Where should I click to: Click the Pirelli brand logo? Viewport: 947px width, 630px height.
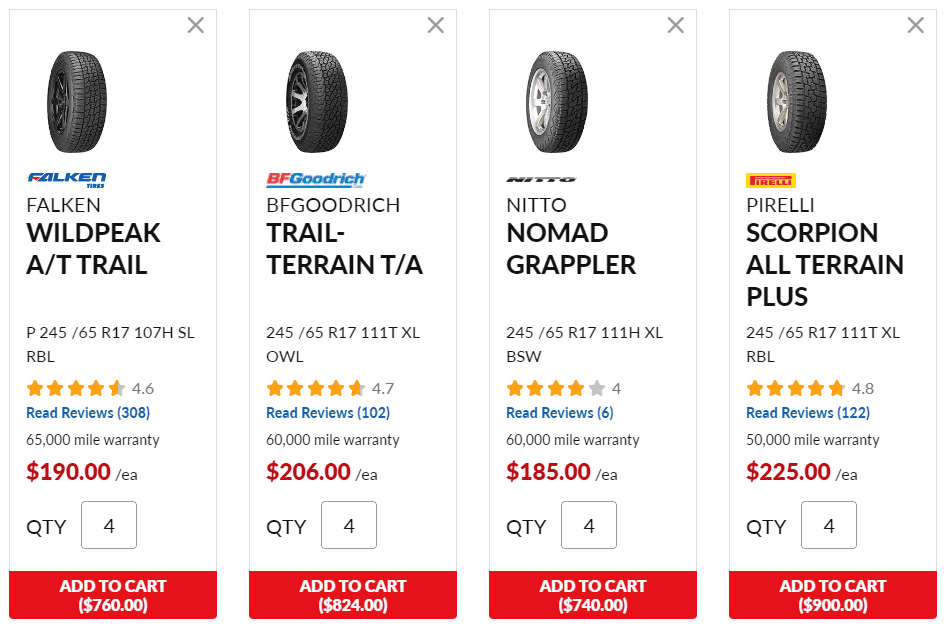(x=771, y=180)
